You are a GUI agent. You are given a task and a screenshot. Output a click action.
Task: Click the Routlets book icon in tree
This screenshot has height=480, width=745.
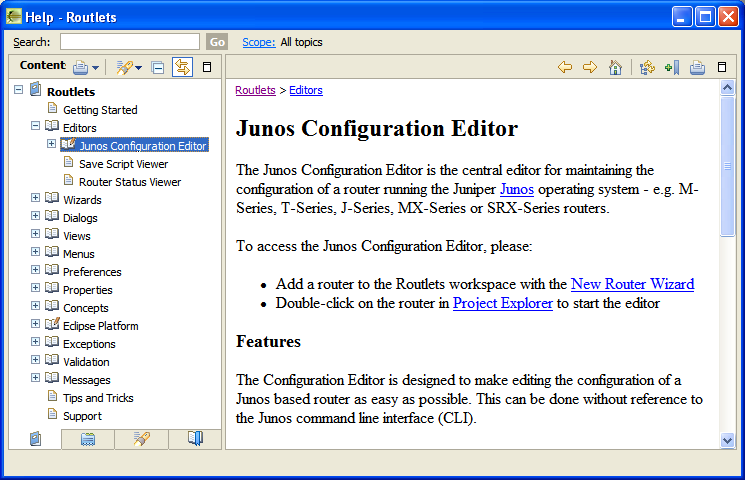pos(36,89)
